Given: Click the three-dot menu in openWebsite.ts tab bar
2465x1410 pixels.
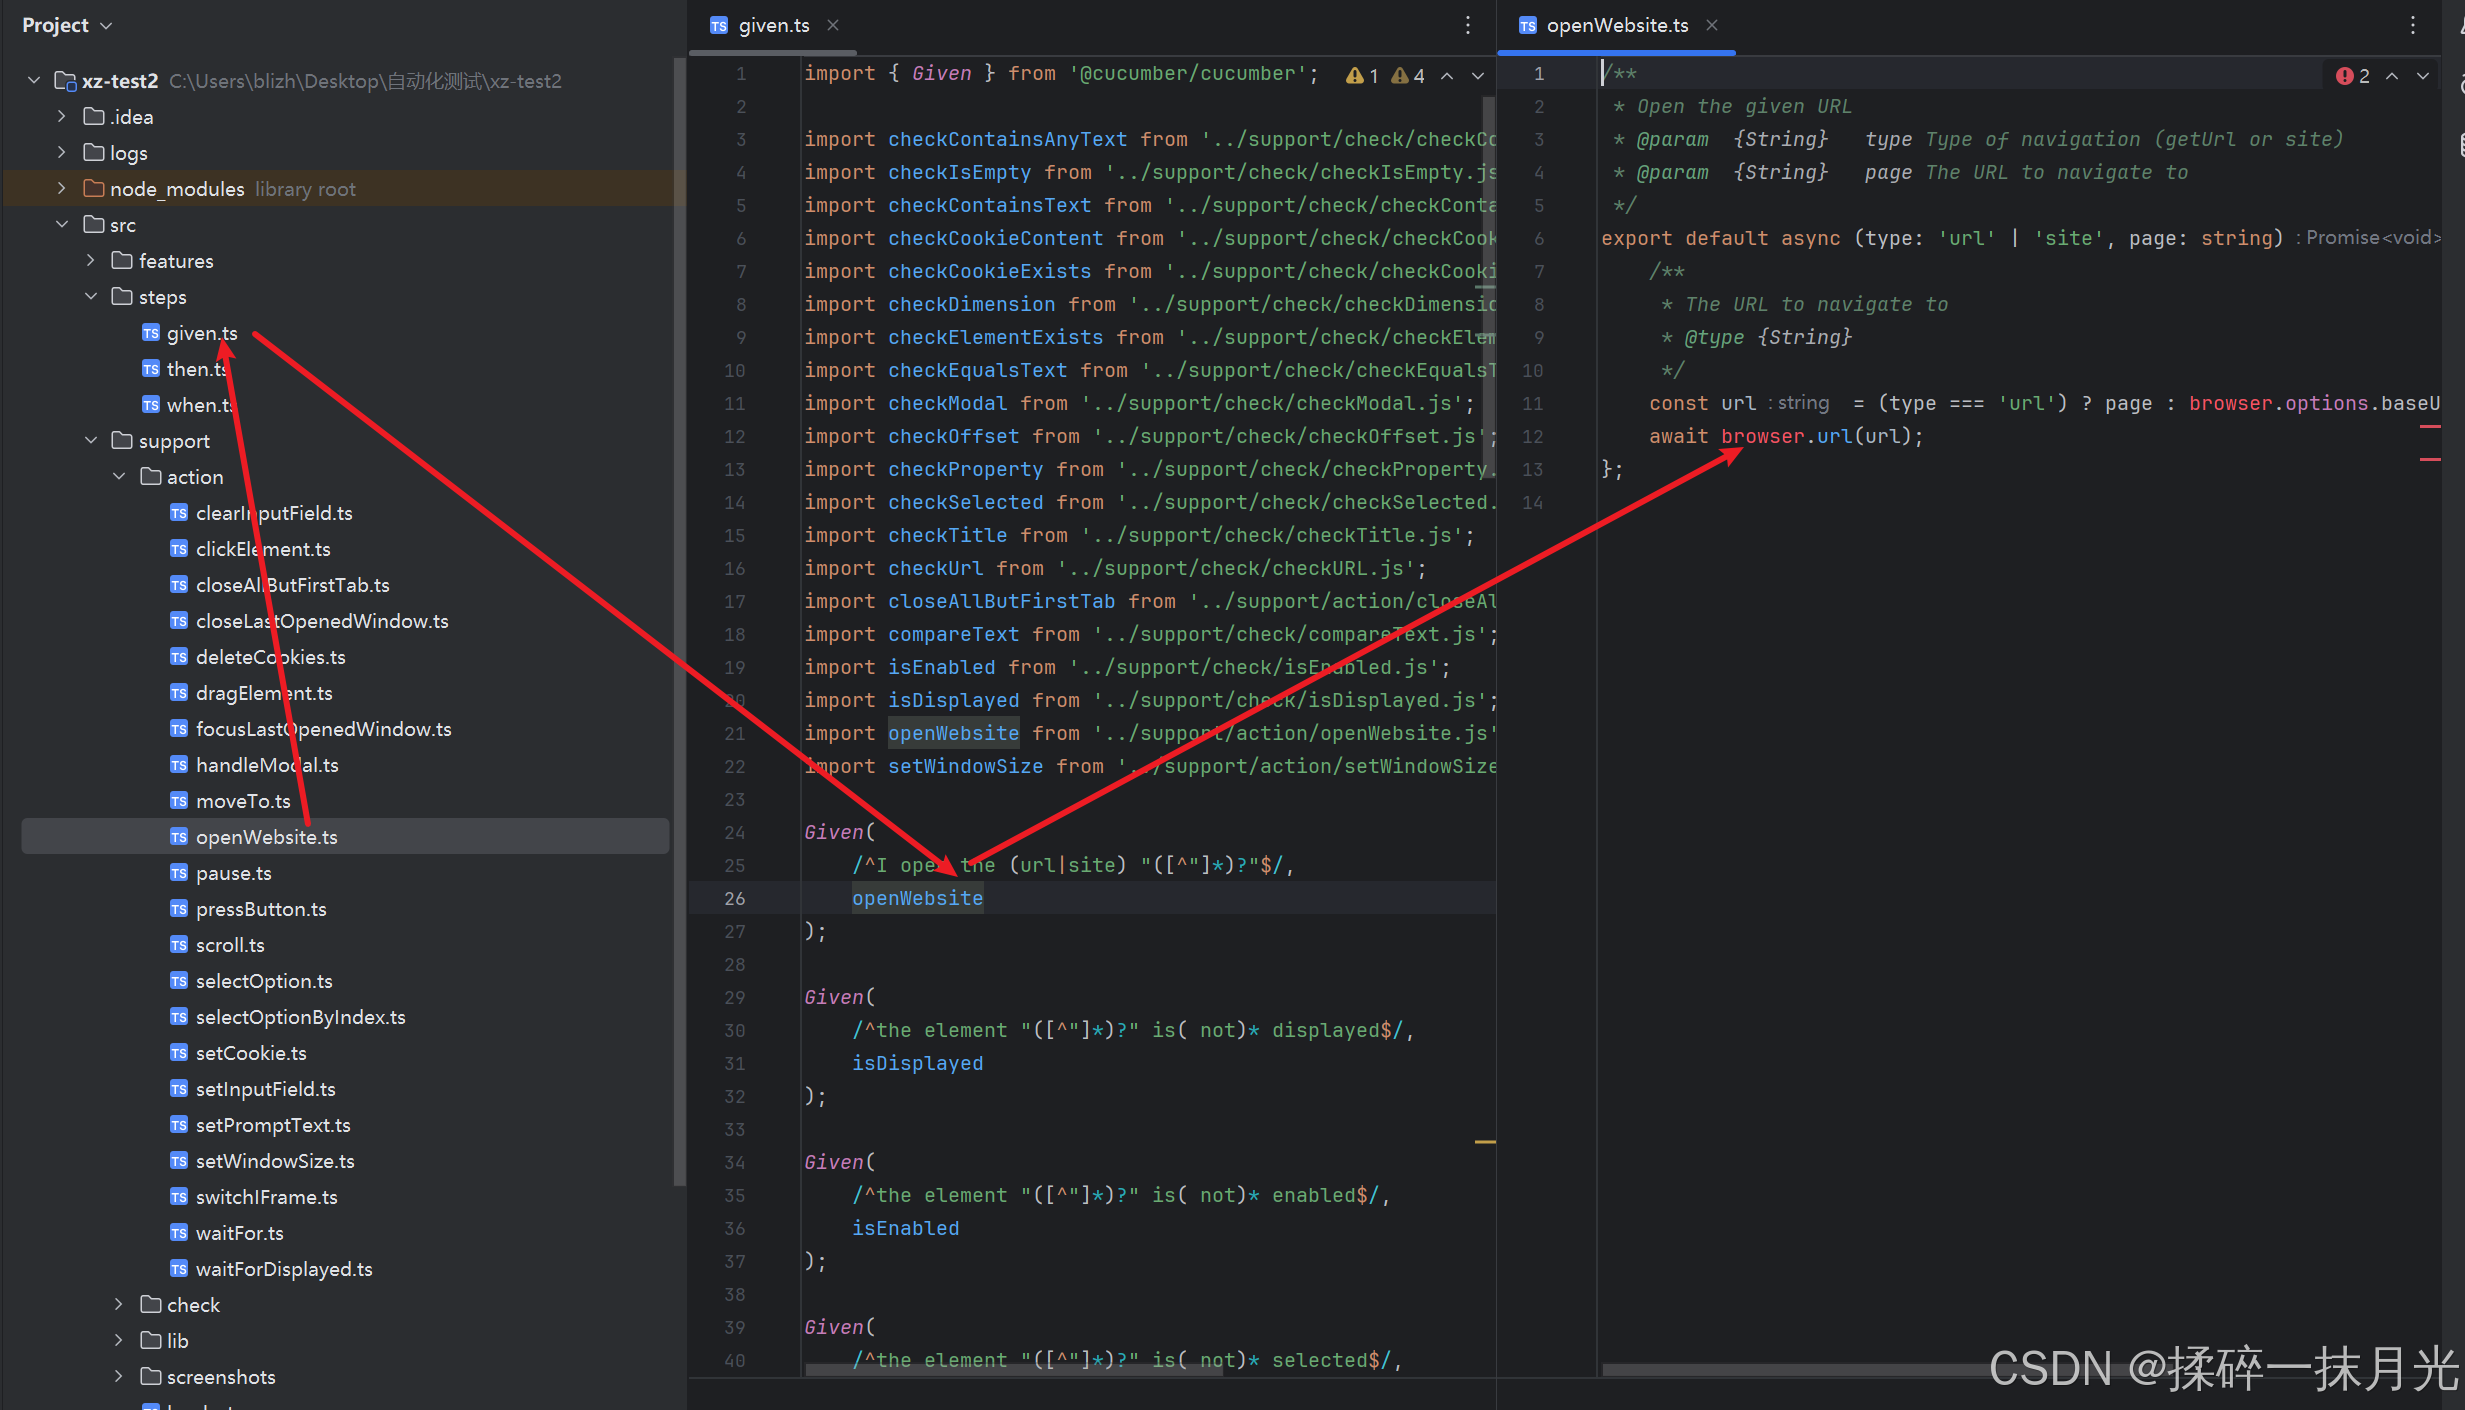Looking at the screenshot, I should click(2412, 26).
